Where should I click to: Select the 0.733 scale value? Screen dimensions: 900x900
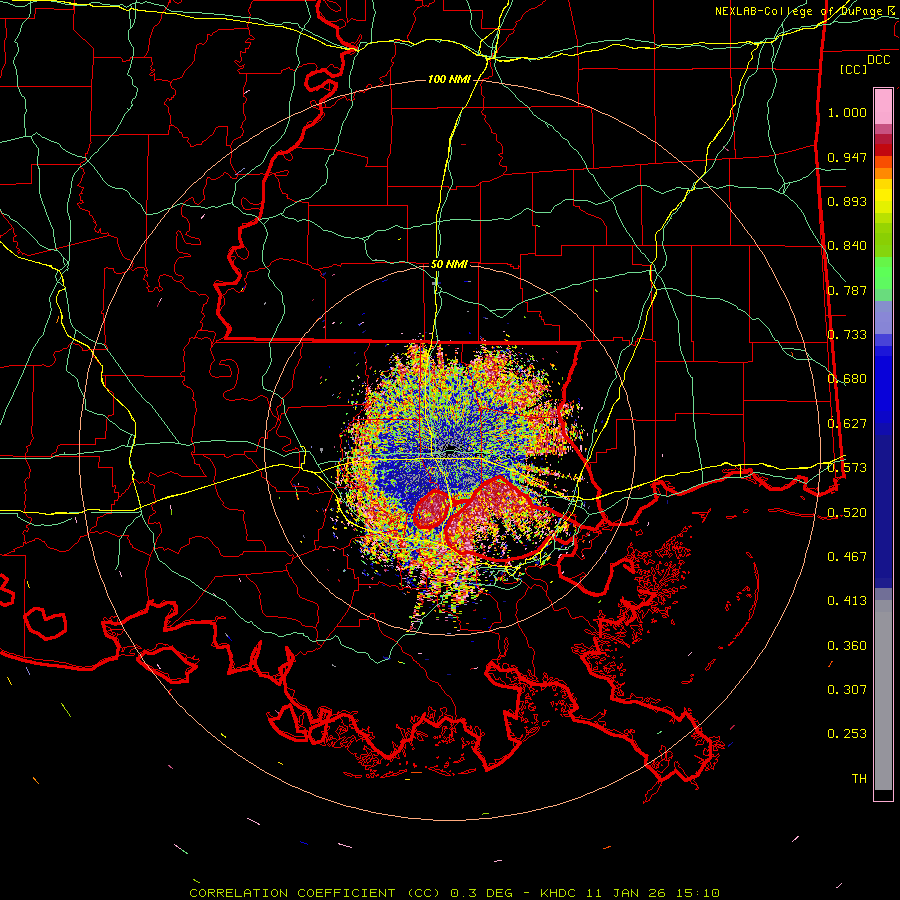coord(847,335)
